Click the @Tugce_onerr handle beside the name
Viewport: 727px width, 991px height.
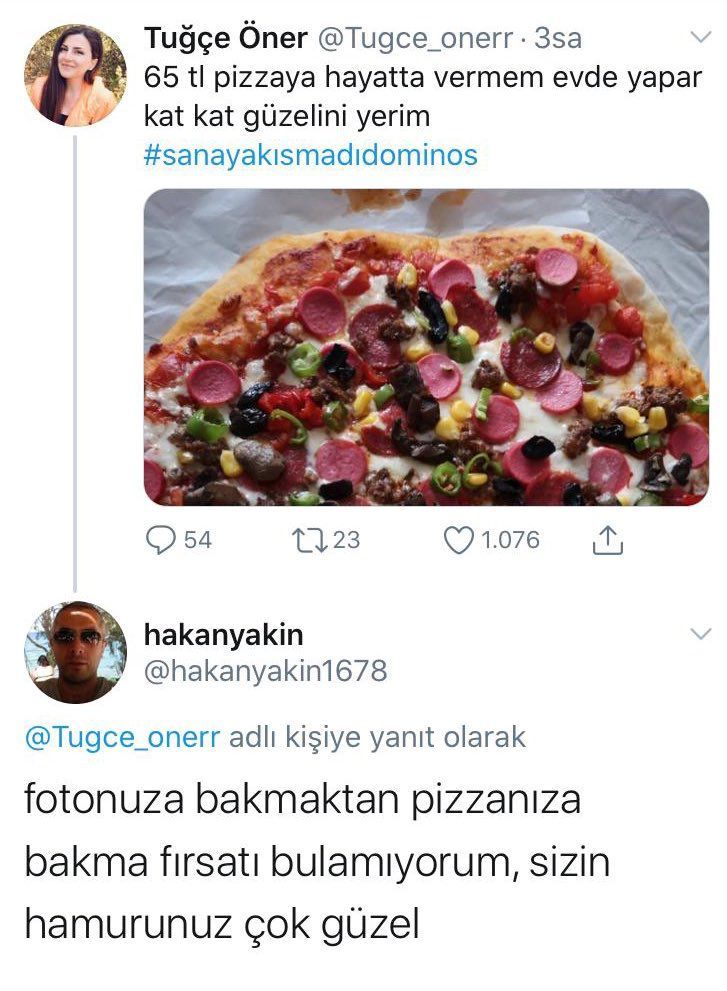point(420,39)
